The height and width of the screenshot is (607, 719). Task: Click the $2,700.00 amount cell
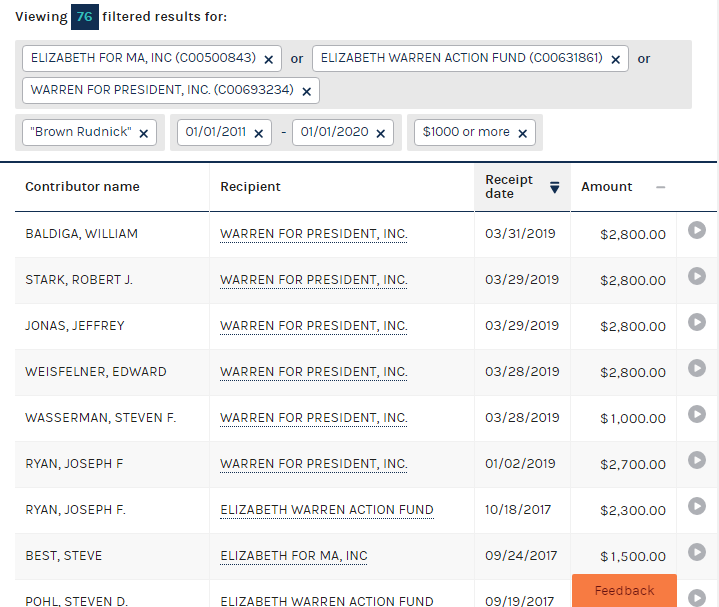(633, 464)
